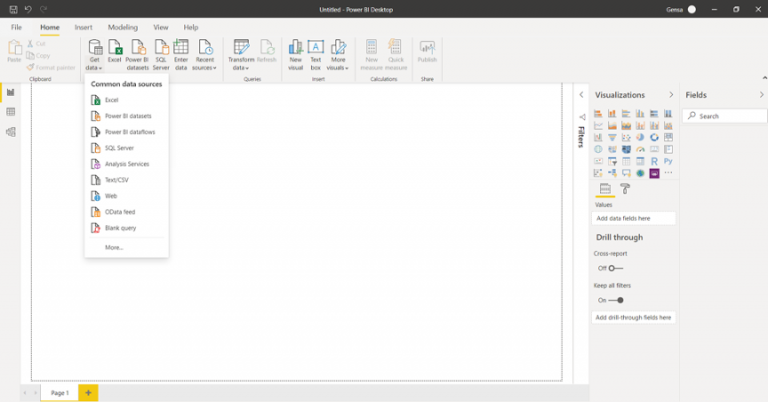Choose Power BI dataflows from data sources
The image size is (768, 402).
click(x=126, y=132)
